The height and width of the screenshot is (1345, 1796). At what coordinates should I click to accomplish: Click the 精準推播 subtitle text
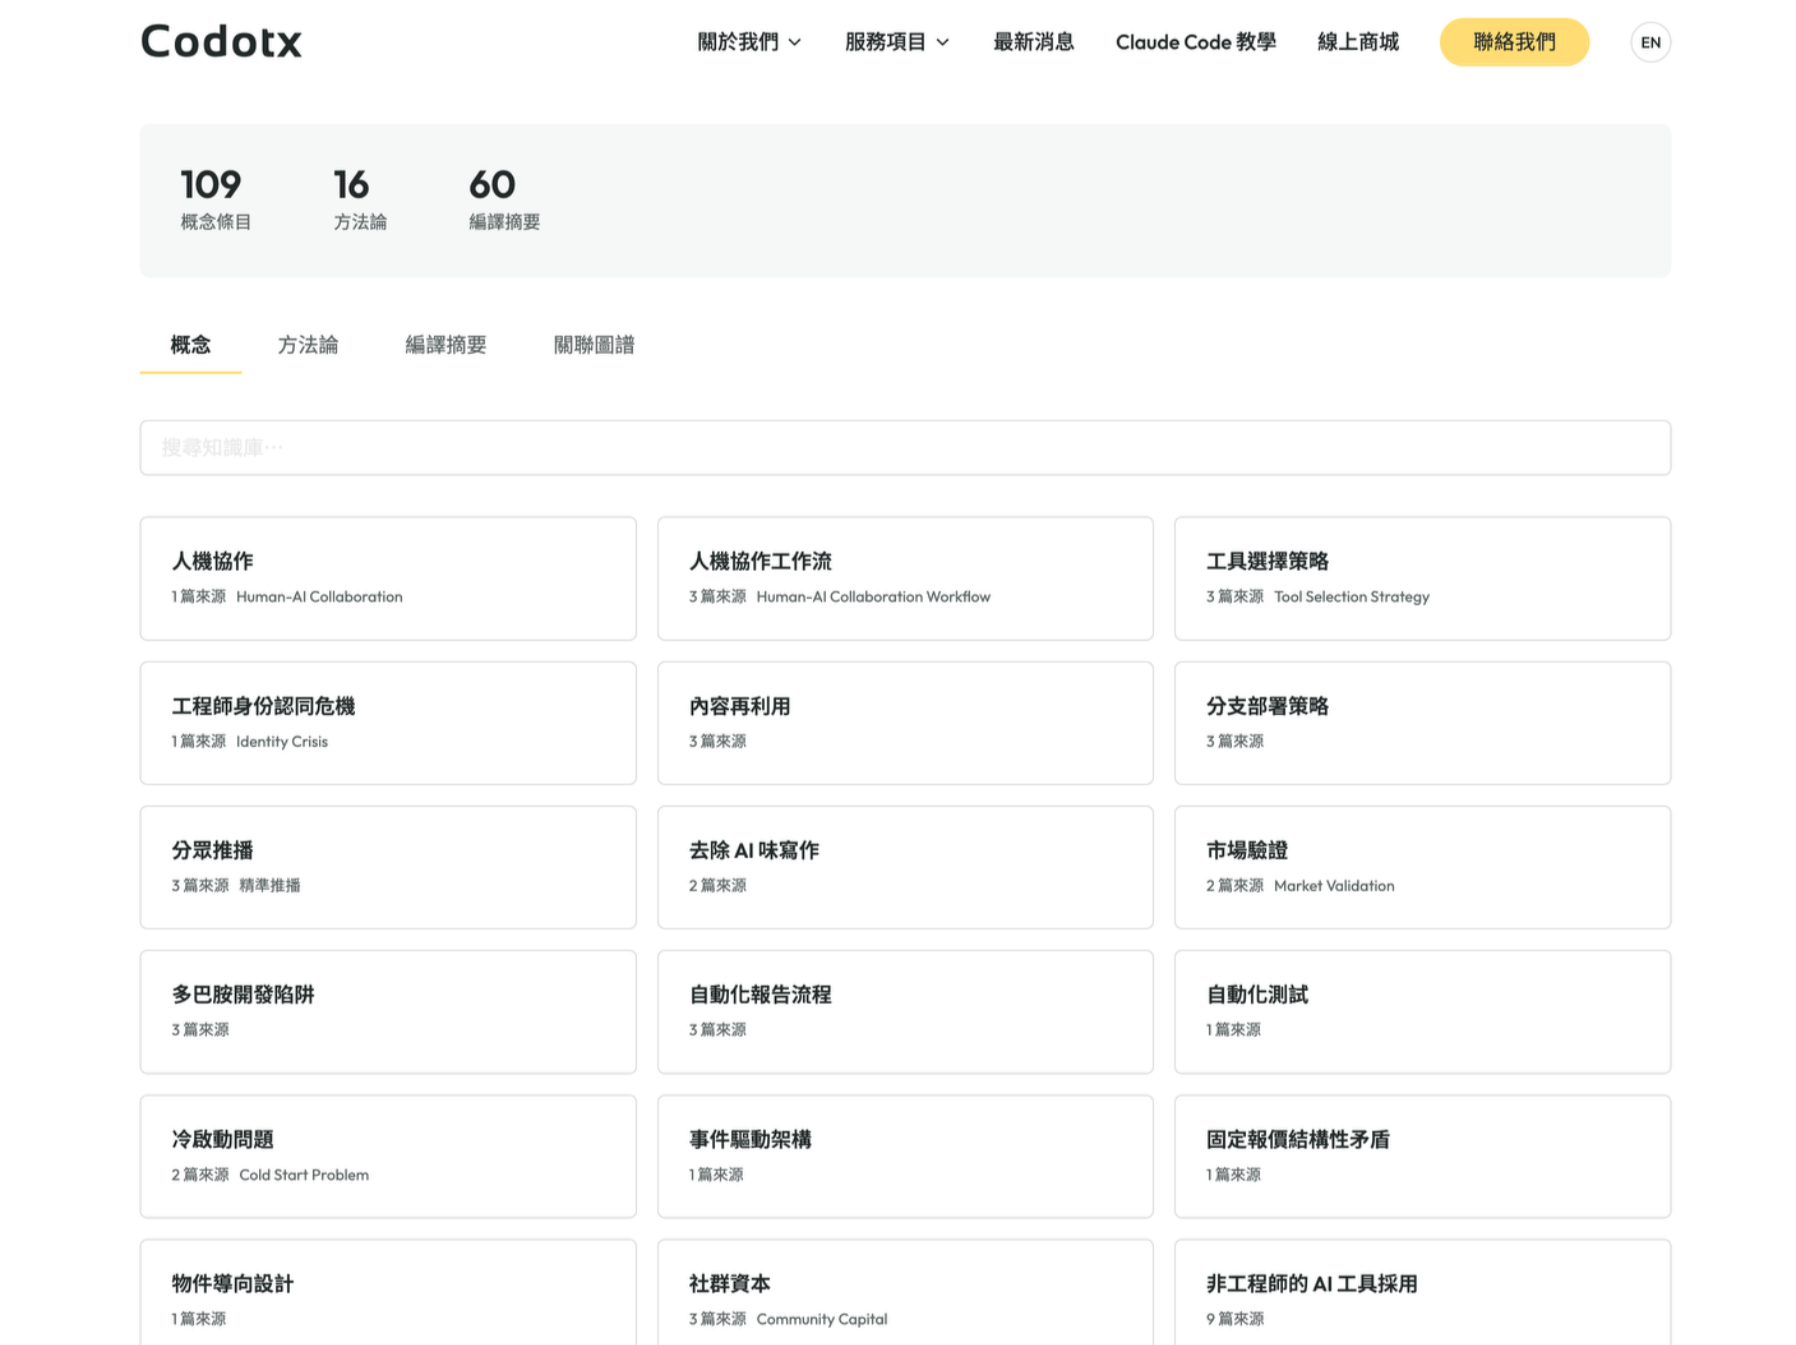pos(270,886)
